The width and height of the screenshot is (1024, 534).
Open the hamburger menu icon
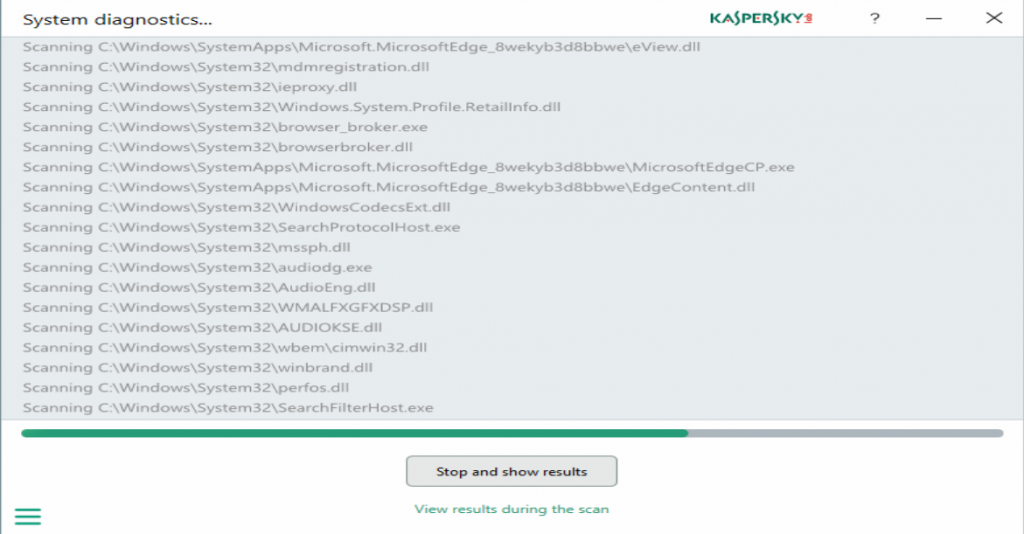pyautogui.click(x=27, y=516)
